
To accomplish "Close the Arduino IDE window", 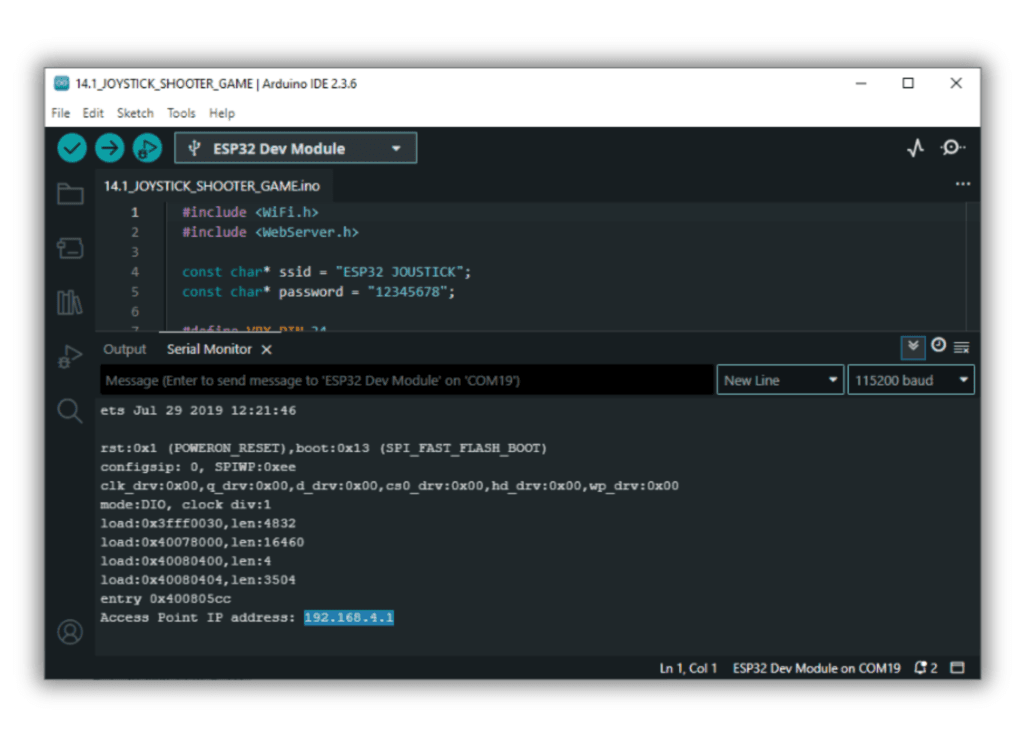I will [x=955, y=83].
